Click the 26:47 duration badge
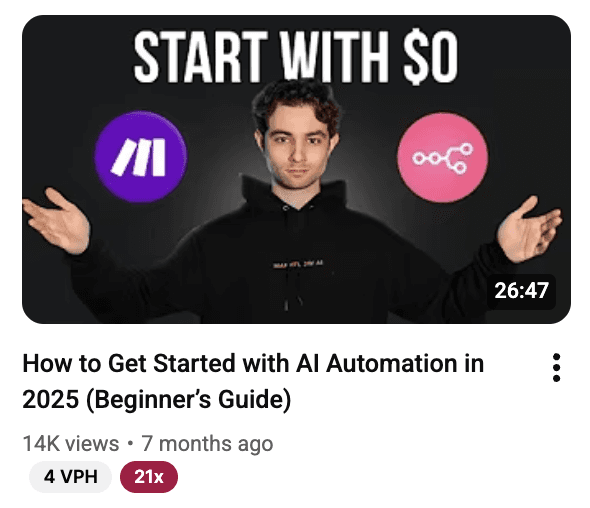This screenshot has width=590, height=508. [521, 291]
